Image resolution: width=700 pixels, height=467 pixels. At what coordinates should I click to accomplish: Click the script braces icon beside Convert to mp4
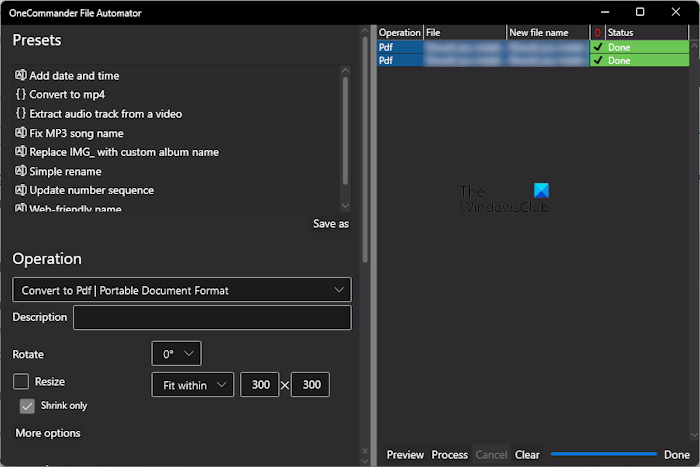pos(21,94)
